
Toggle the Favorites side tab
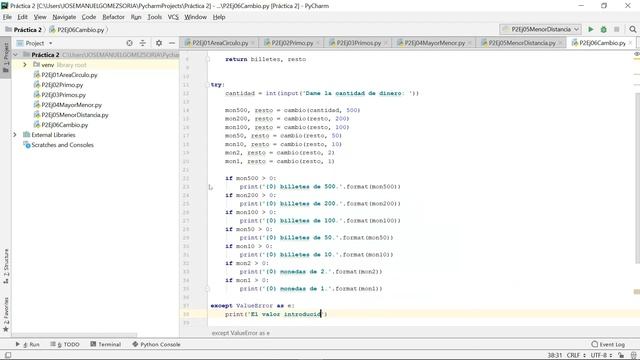point(6,315)
